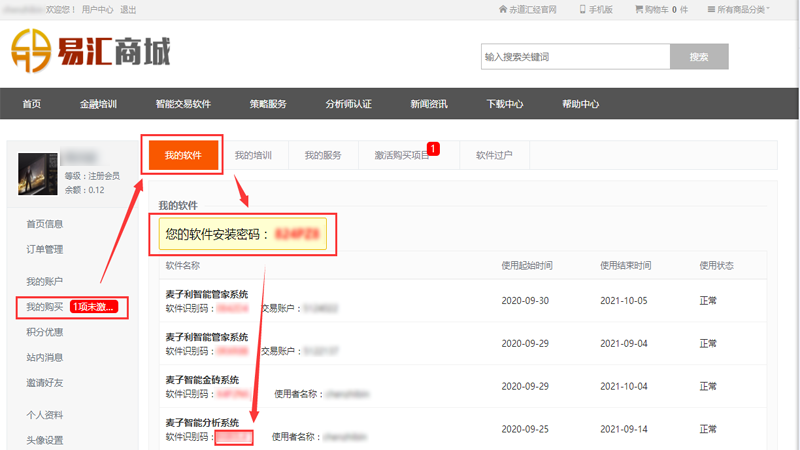Click end date 2021-10-05
Screen dimensions: 800x450
624,301
